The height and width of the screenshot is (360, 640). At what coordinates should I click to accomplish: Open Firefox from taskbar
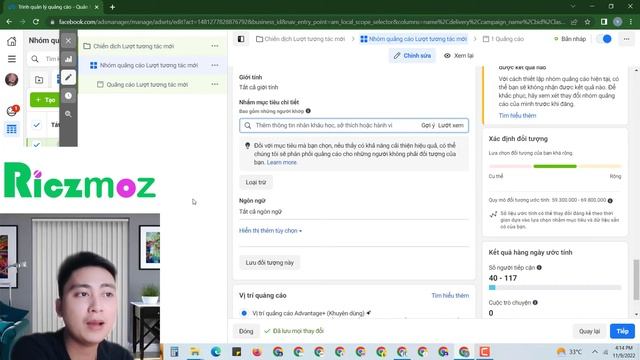pyautogui.click(x=257, y=351)
